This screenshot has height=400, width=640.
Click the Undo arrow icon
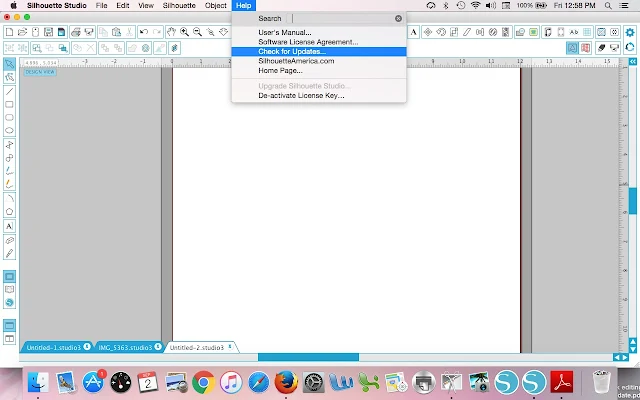pyautogui.click(x=143, y=32)
